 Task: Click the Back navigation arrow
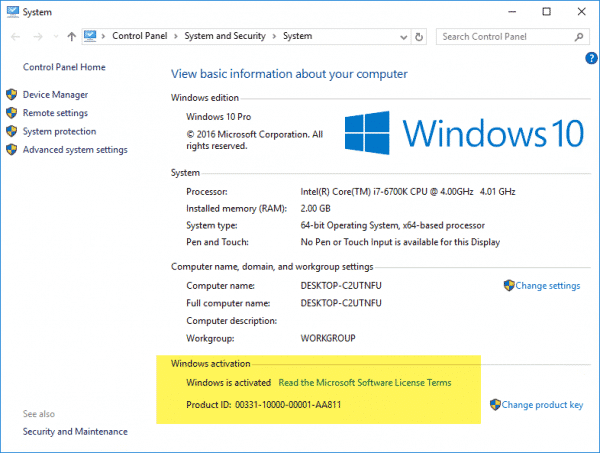coord(15,37)
